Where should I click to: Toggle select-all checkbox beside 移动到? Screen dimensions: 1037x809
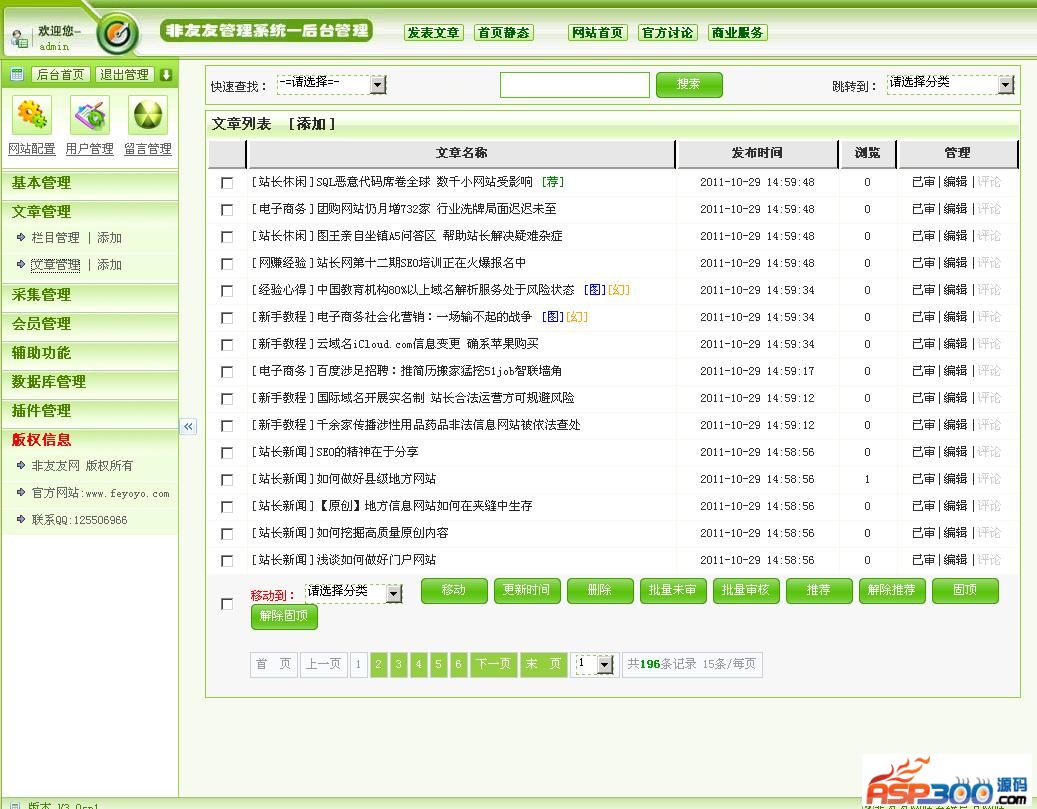click(227, 604)
